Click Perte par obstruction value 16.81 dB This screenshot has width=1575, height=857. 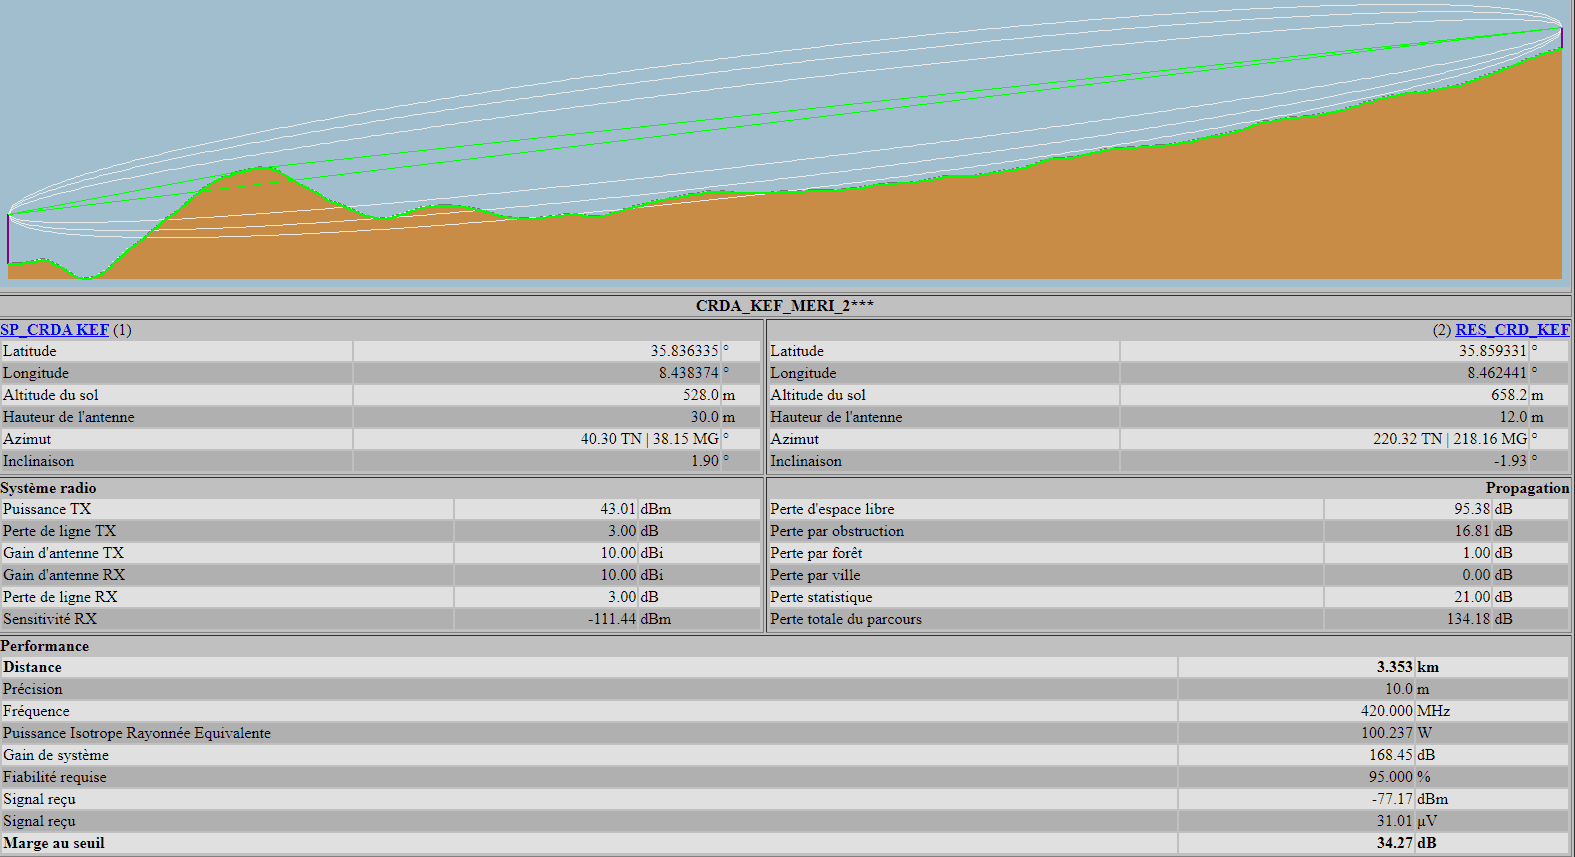1472,531
